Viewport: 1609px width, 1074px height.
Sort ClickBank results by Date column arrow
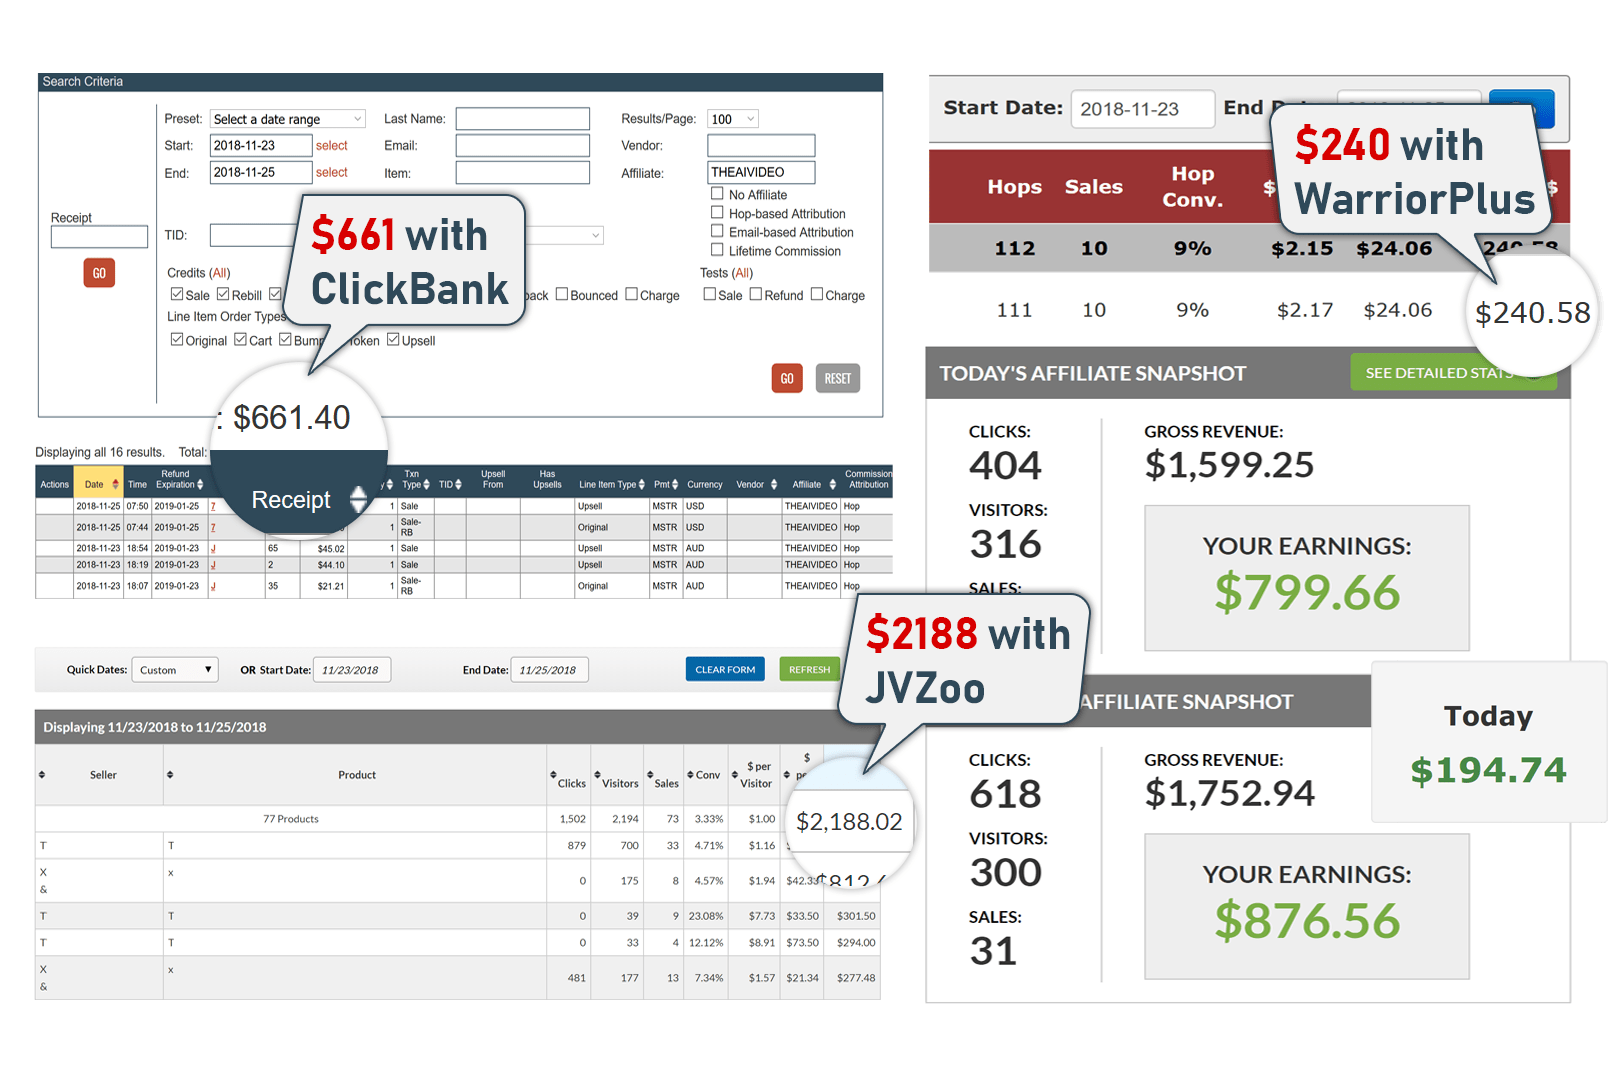click(116, 484)
